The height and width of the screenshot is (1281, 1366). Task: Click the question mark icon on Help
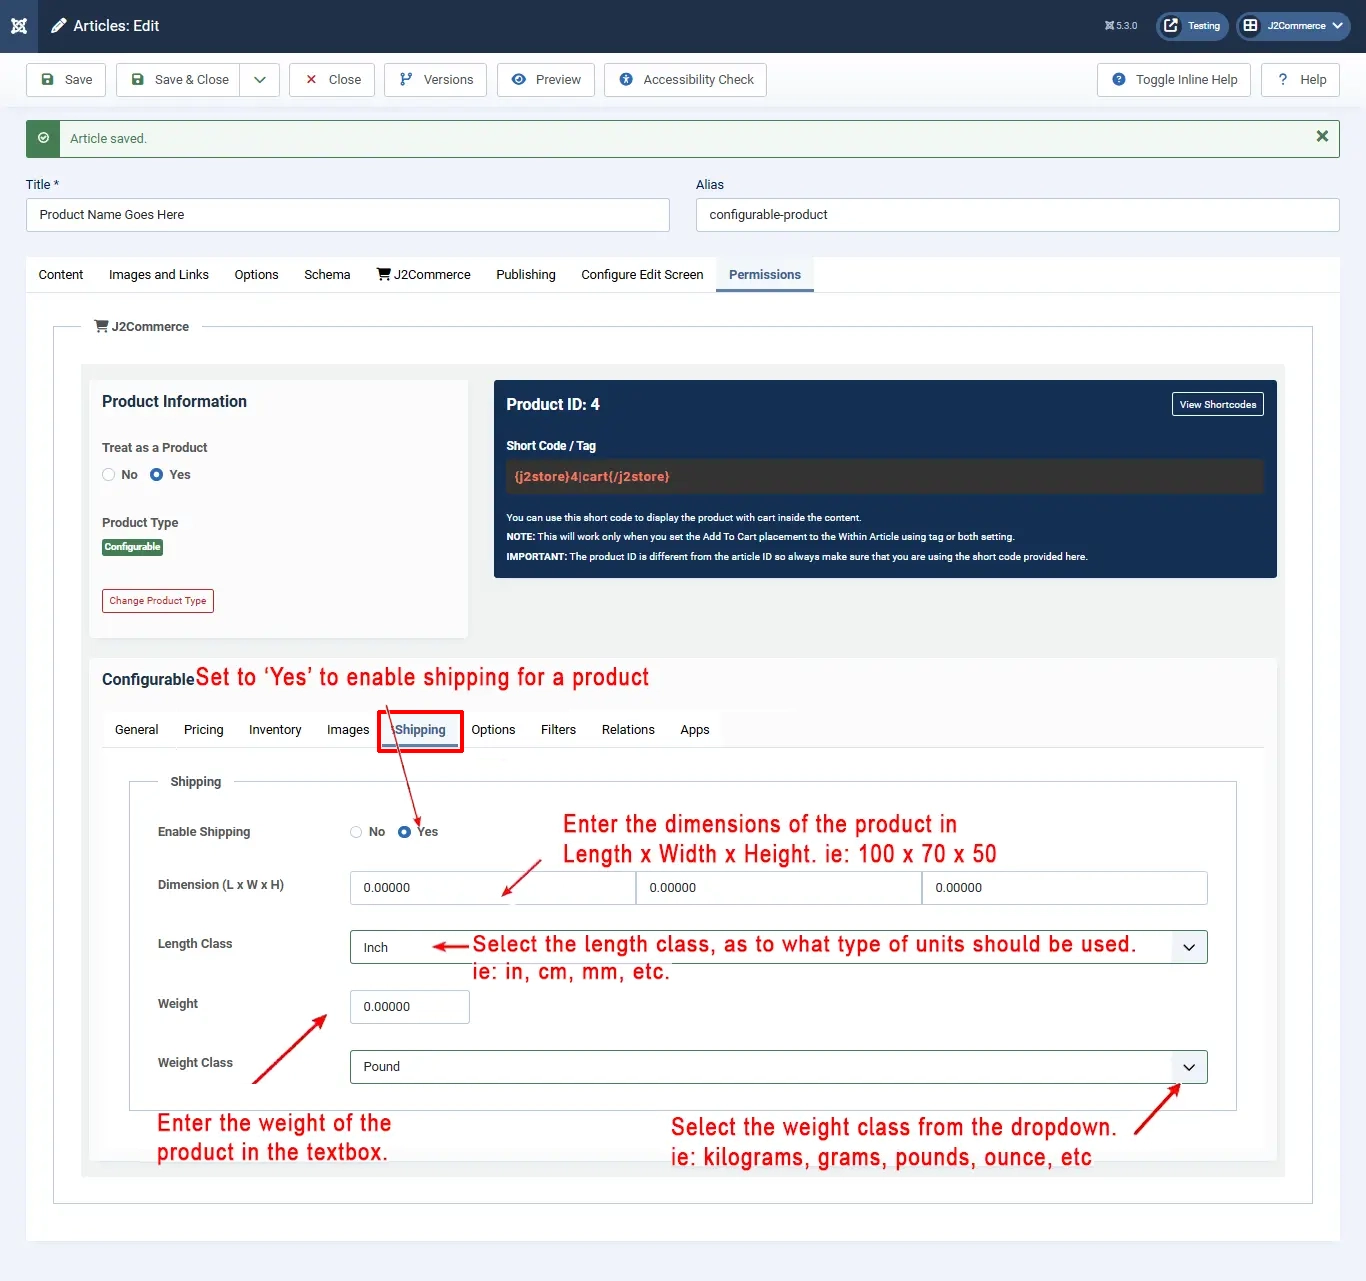point(1282,80)
